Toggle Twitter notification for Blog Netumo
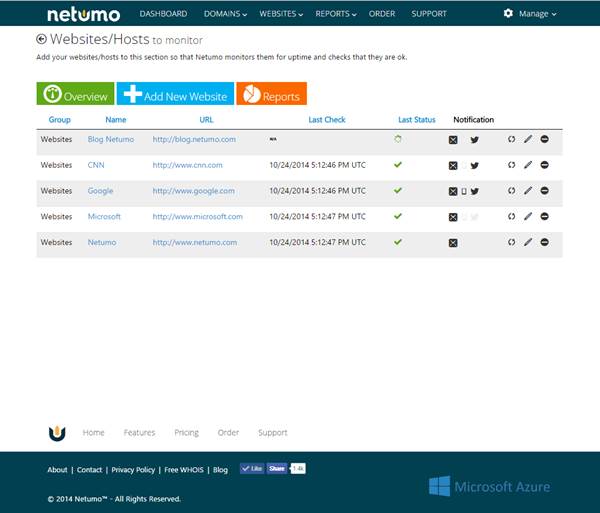This screenshot has width=600, height=513. 474,140
